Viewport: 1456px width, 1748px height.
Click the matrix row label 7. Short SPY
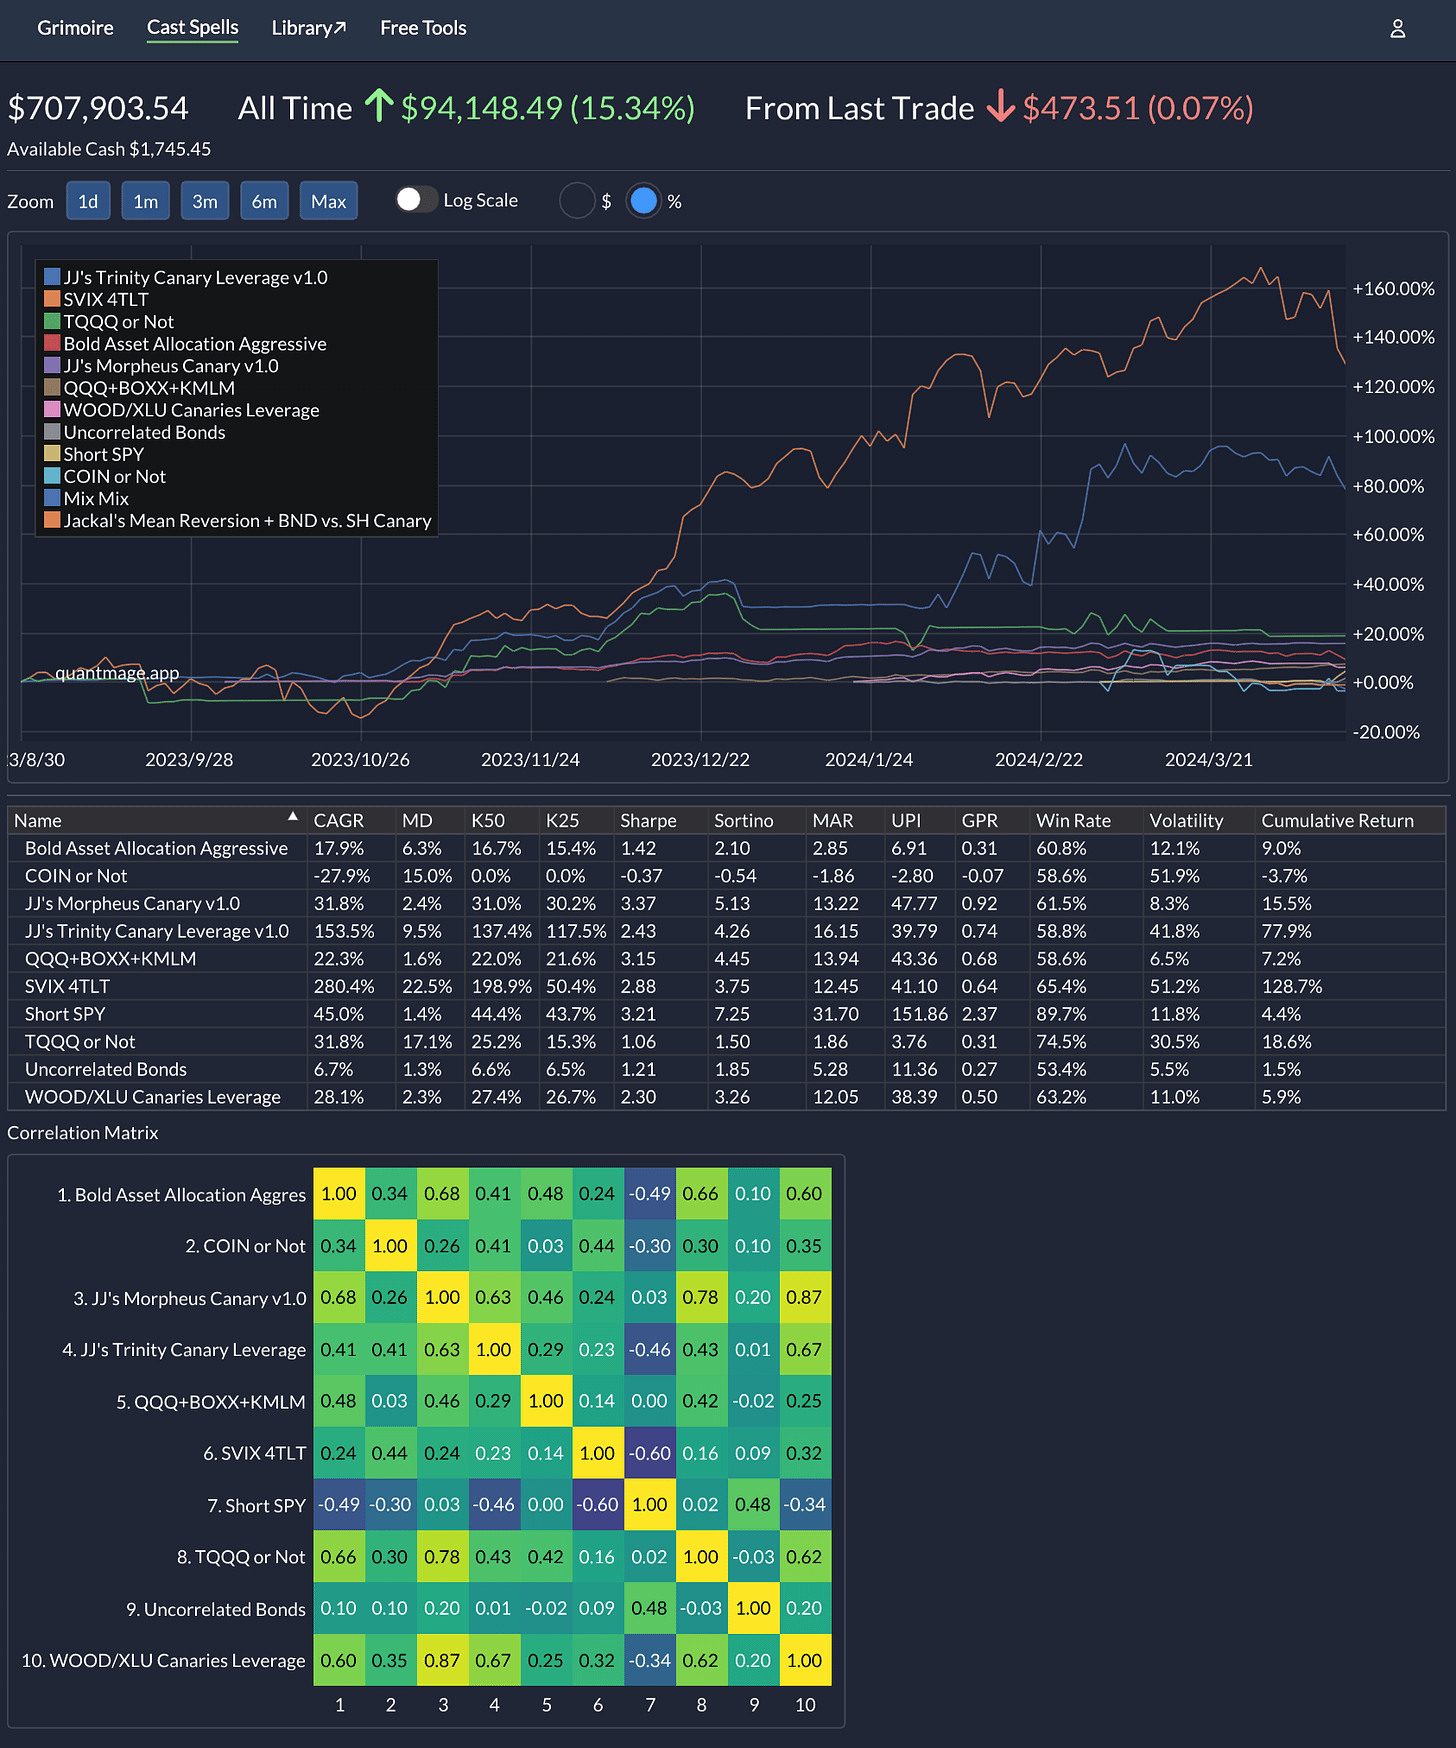(256, 1505)
